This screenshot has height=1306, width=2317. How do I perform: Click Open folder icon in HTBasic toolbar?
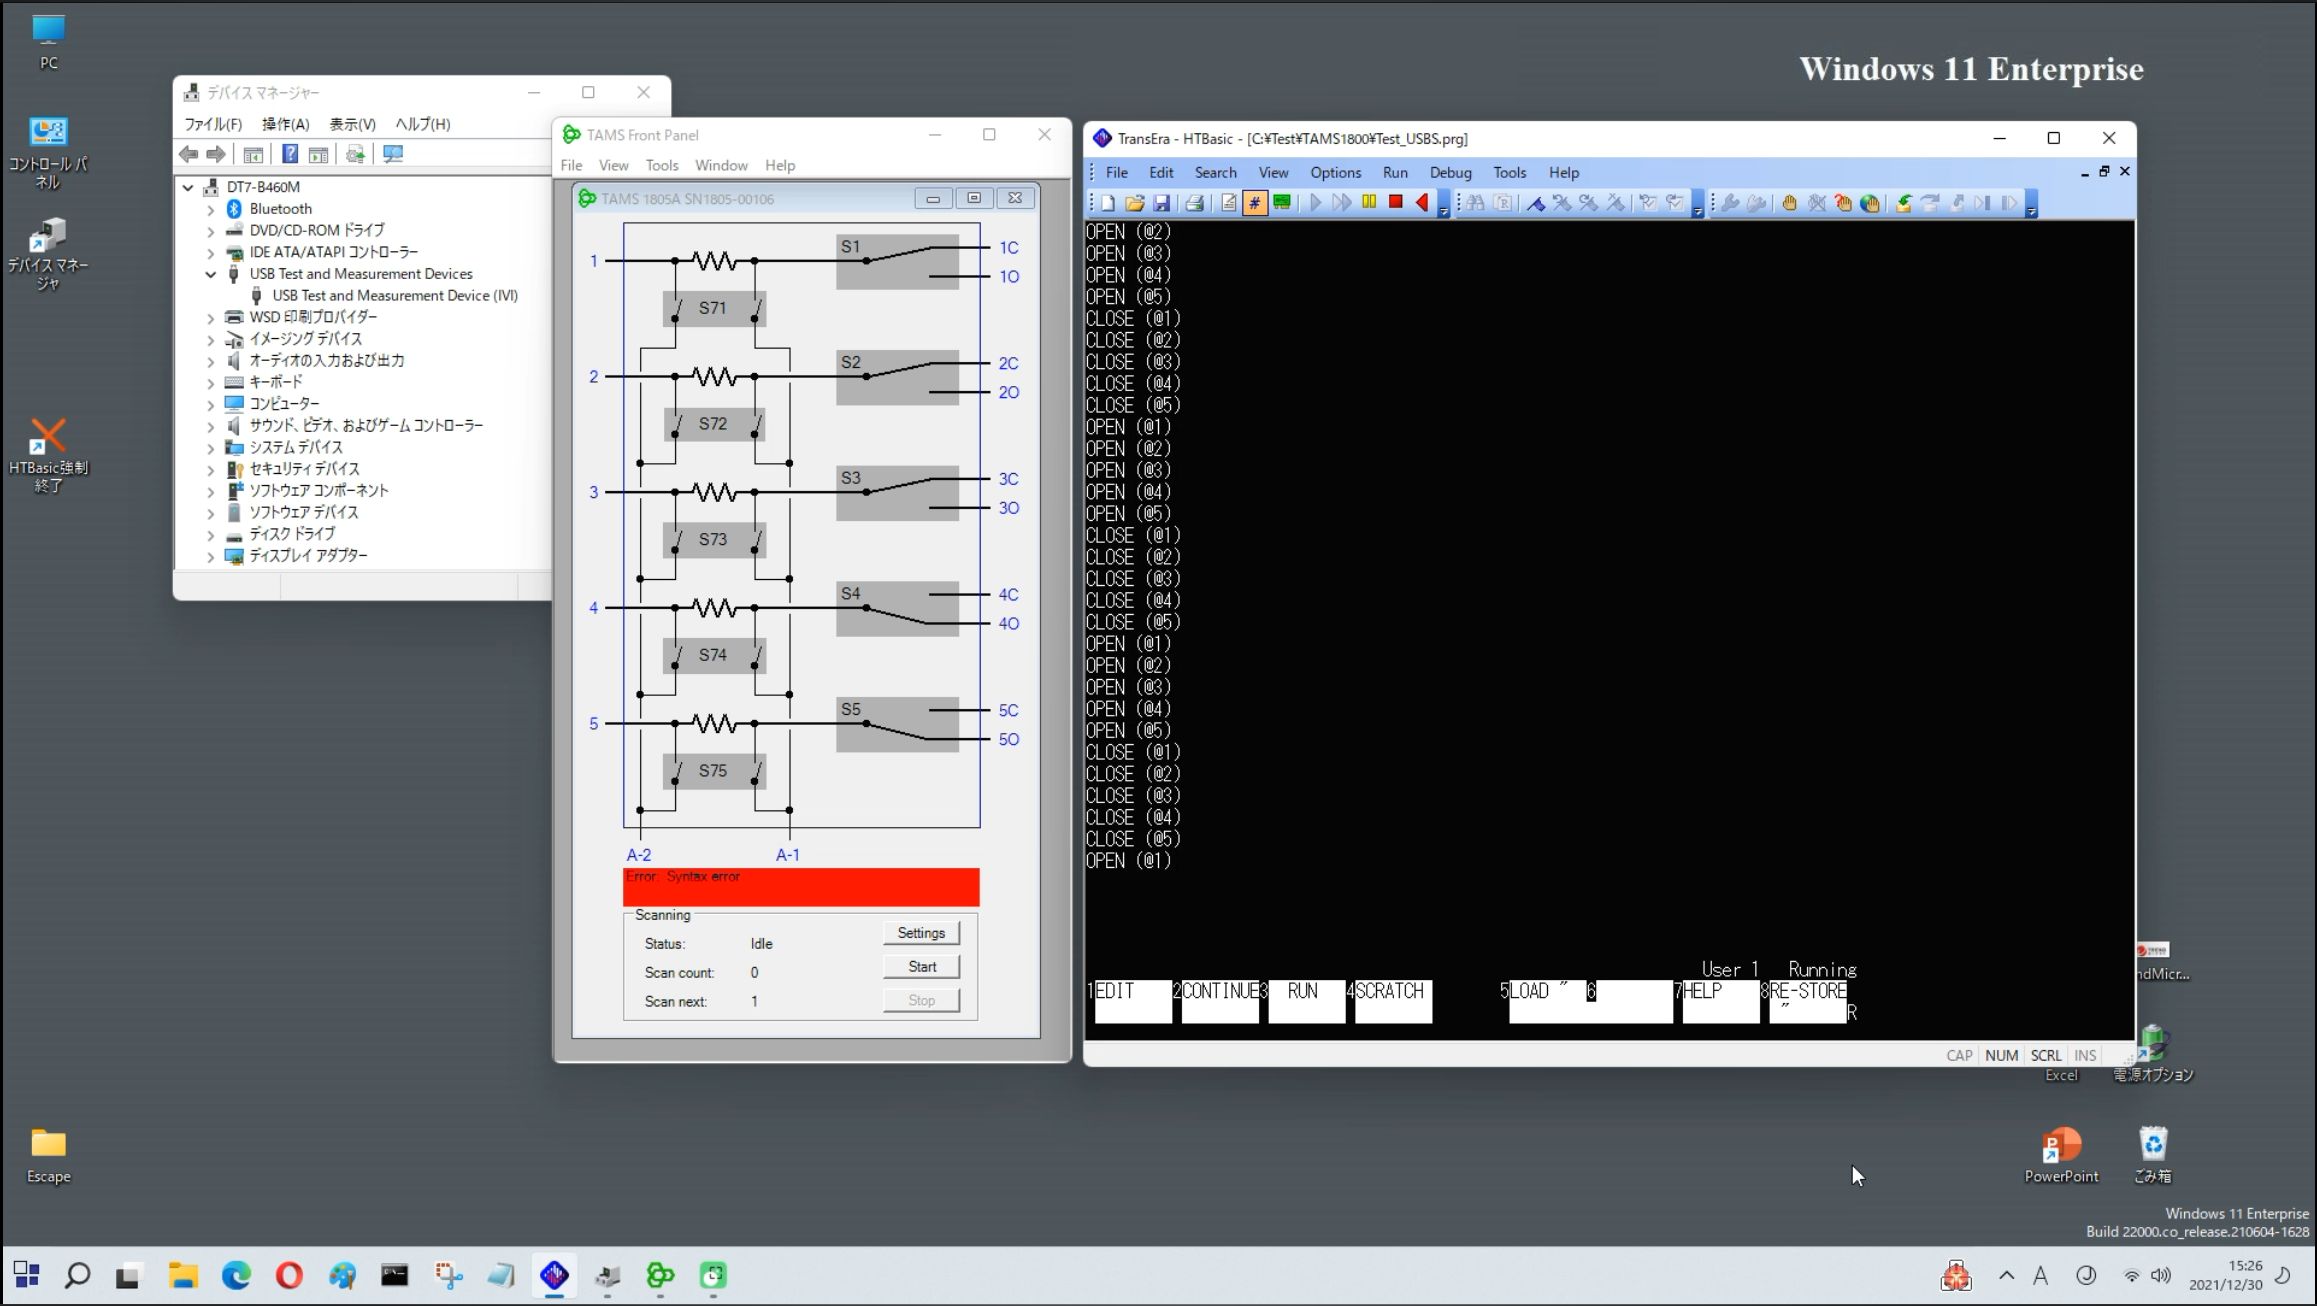pos(1134,203)
